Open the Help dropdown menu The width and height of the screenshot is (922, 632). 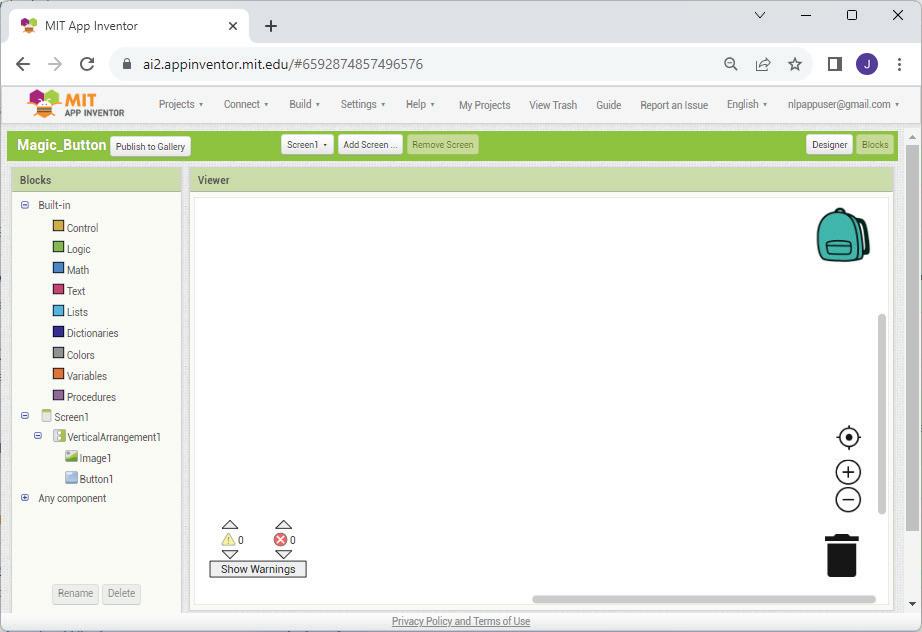pos(420,104)
